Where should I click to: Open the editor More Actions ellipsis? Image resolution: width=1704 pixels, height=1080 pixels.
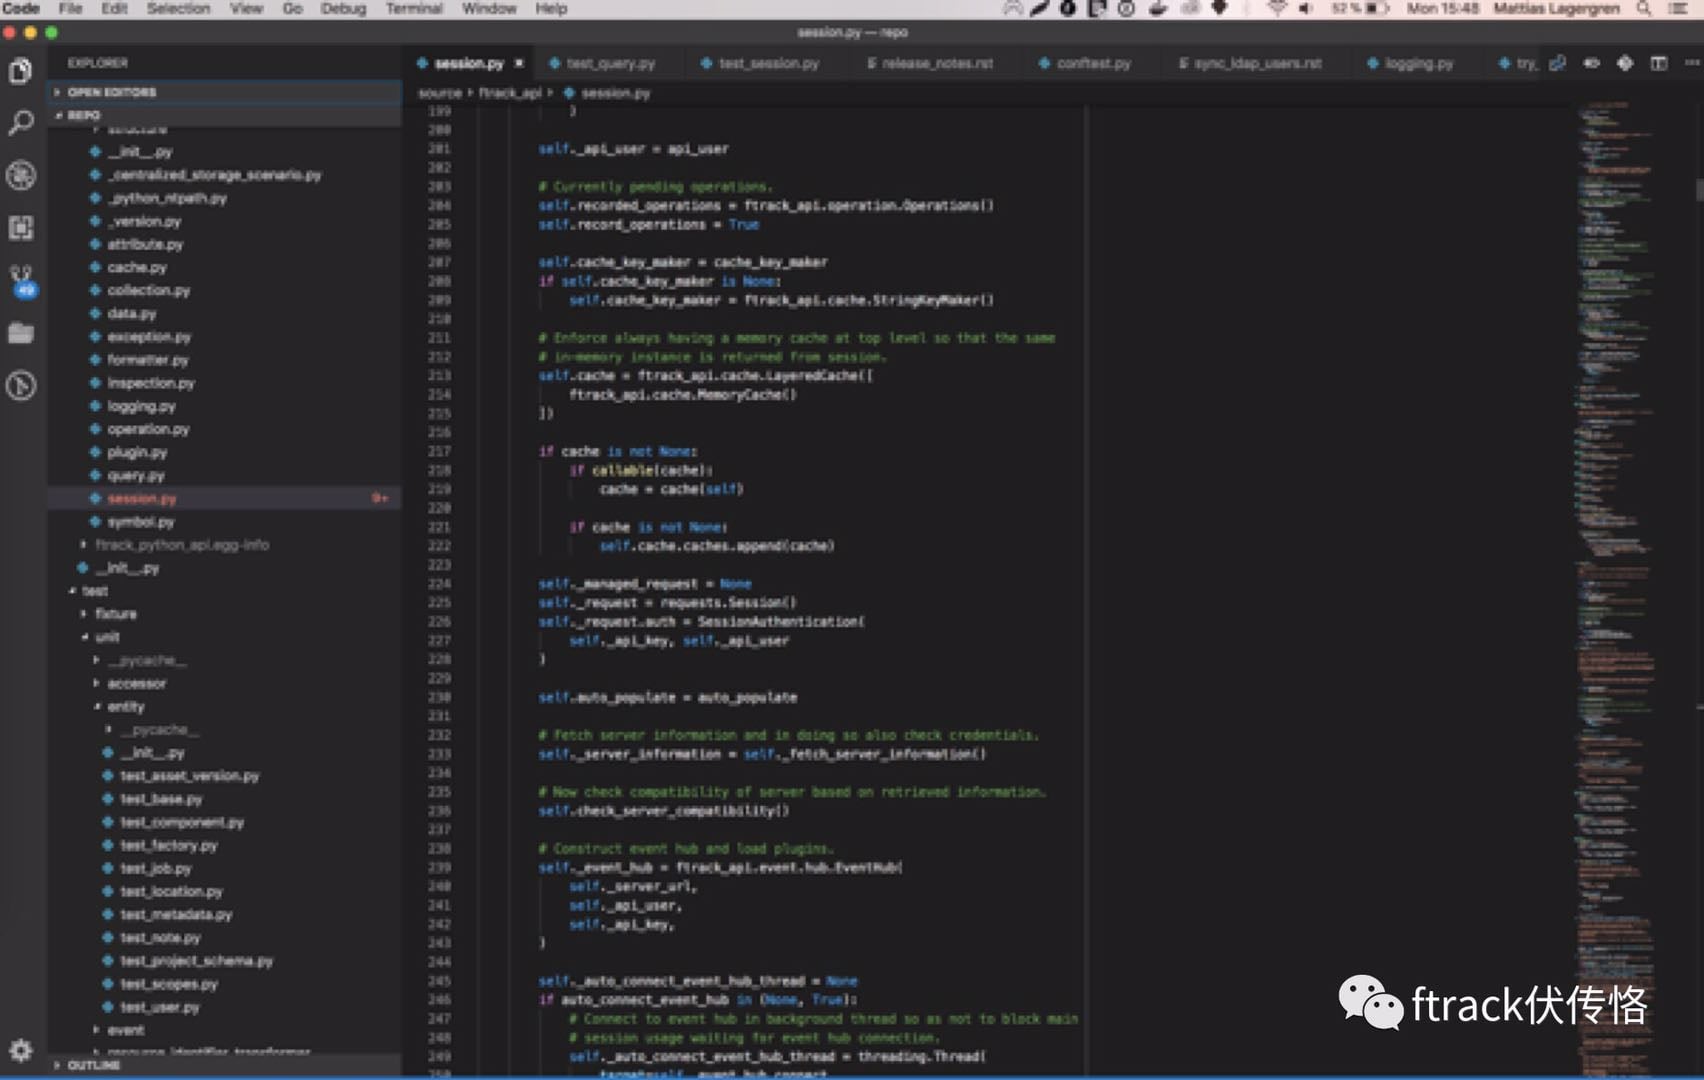[1691, 63]
